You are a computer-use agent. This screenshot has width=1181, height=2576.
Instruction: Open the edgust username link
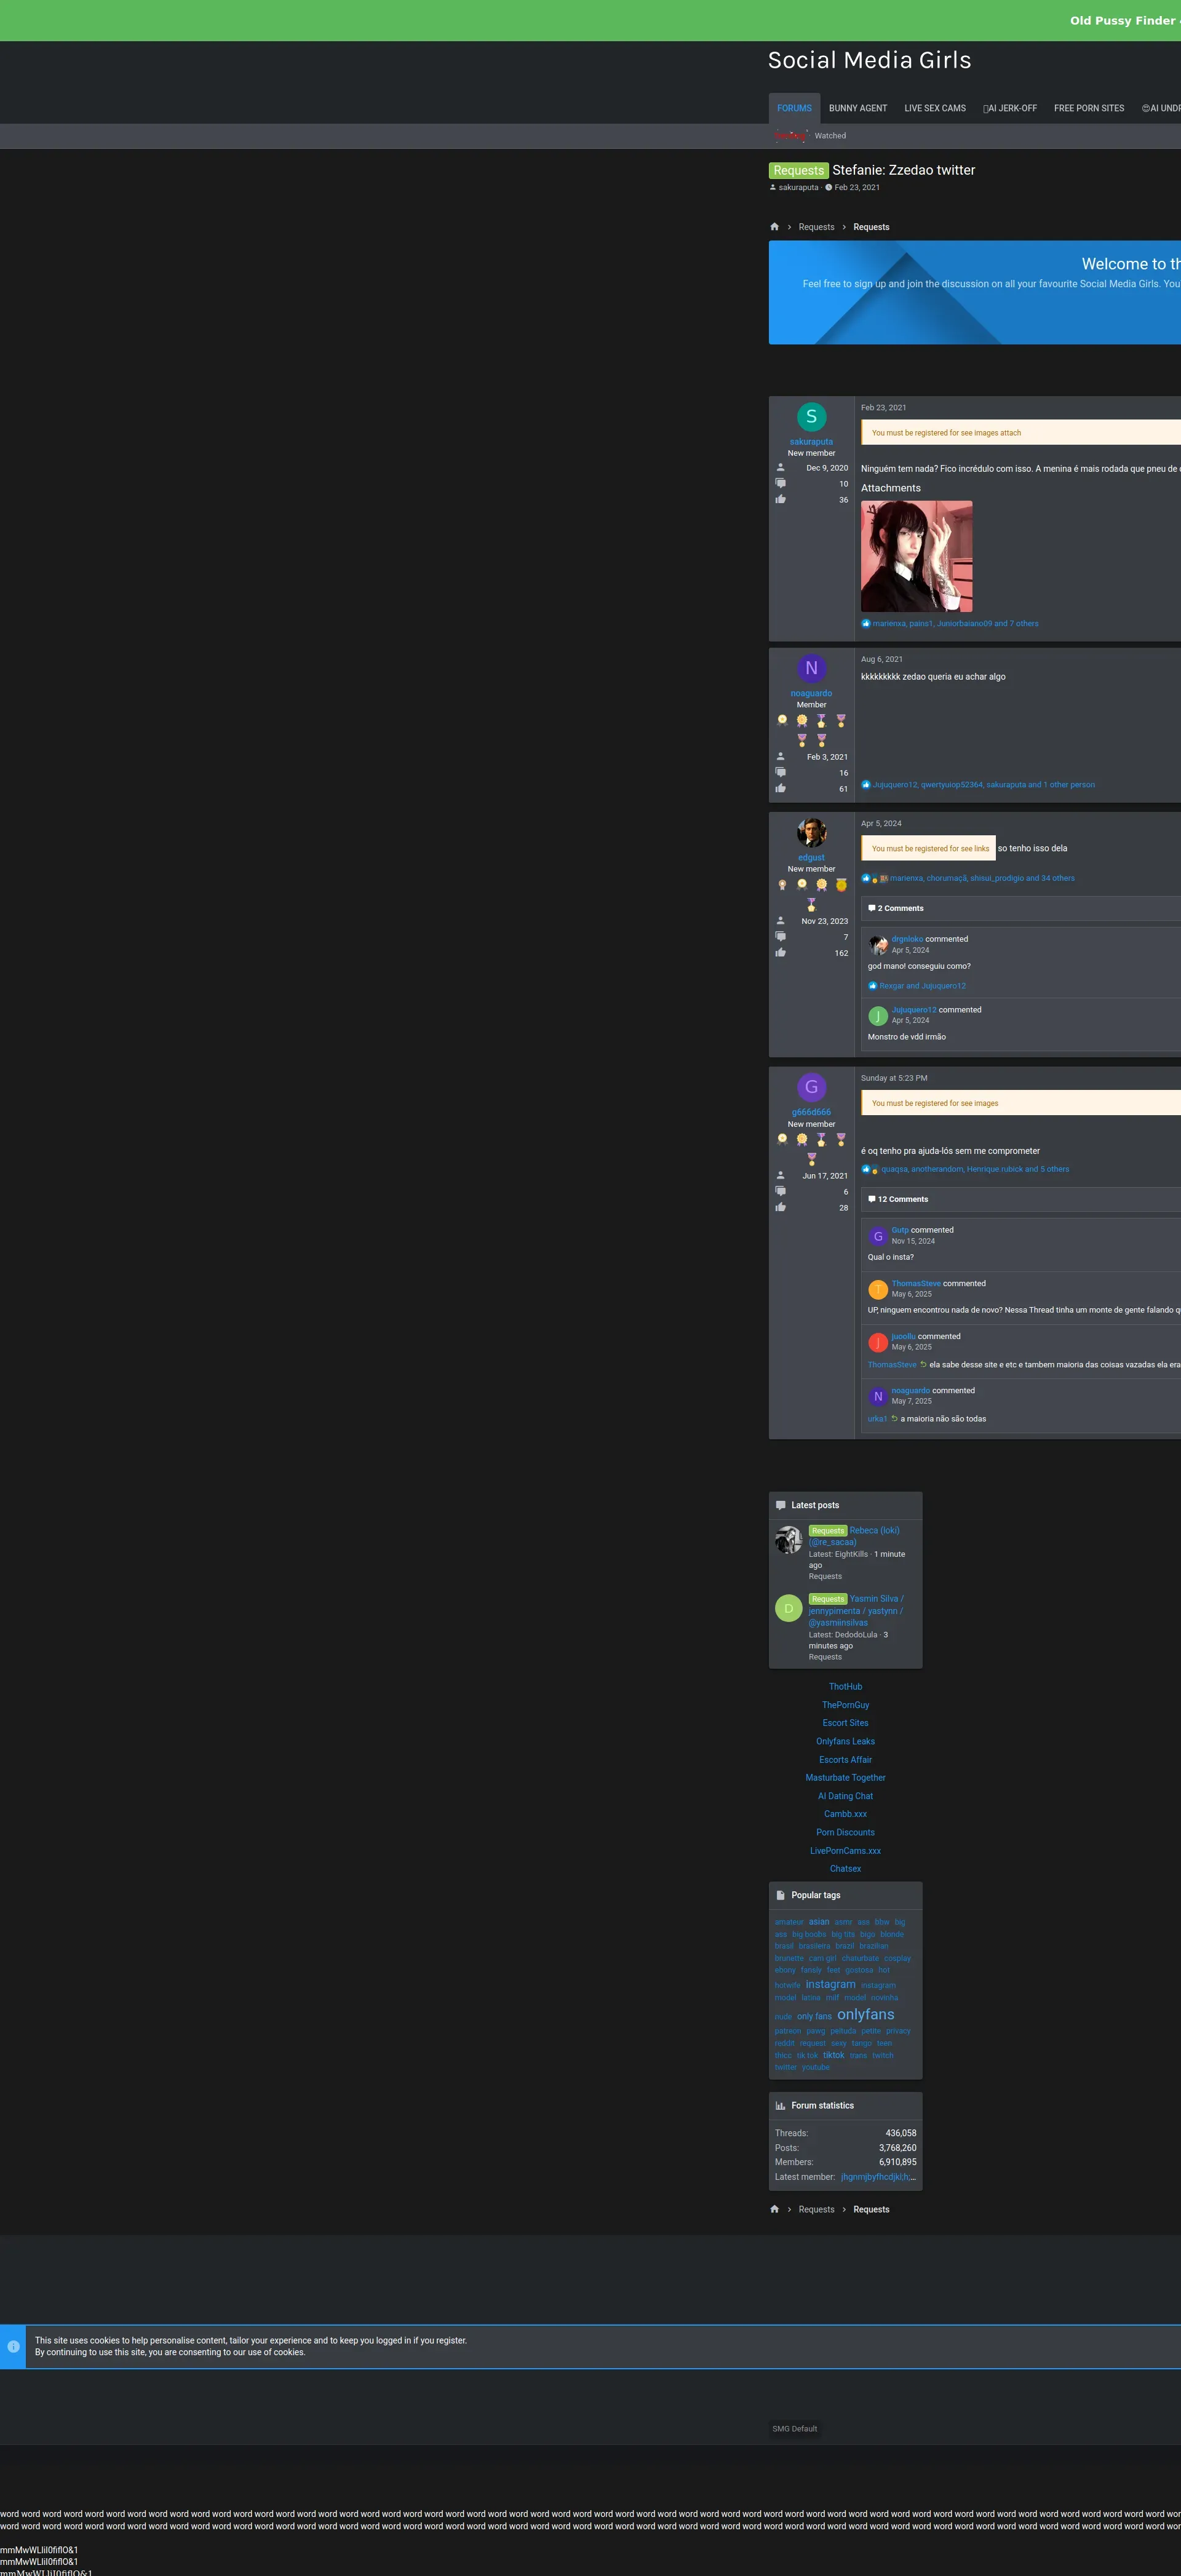tap(811, 858)
